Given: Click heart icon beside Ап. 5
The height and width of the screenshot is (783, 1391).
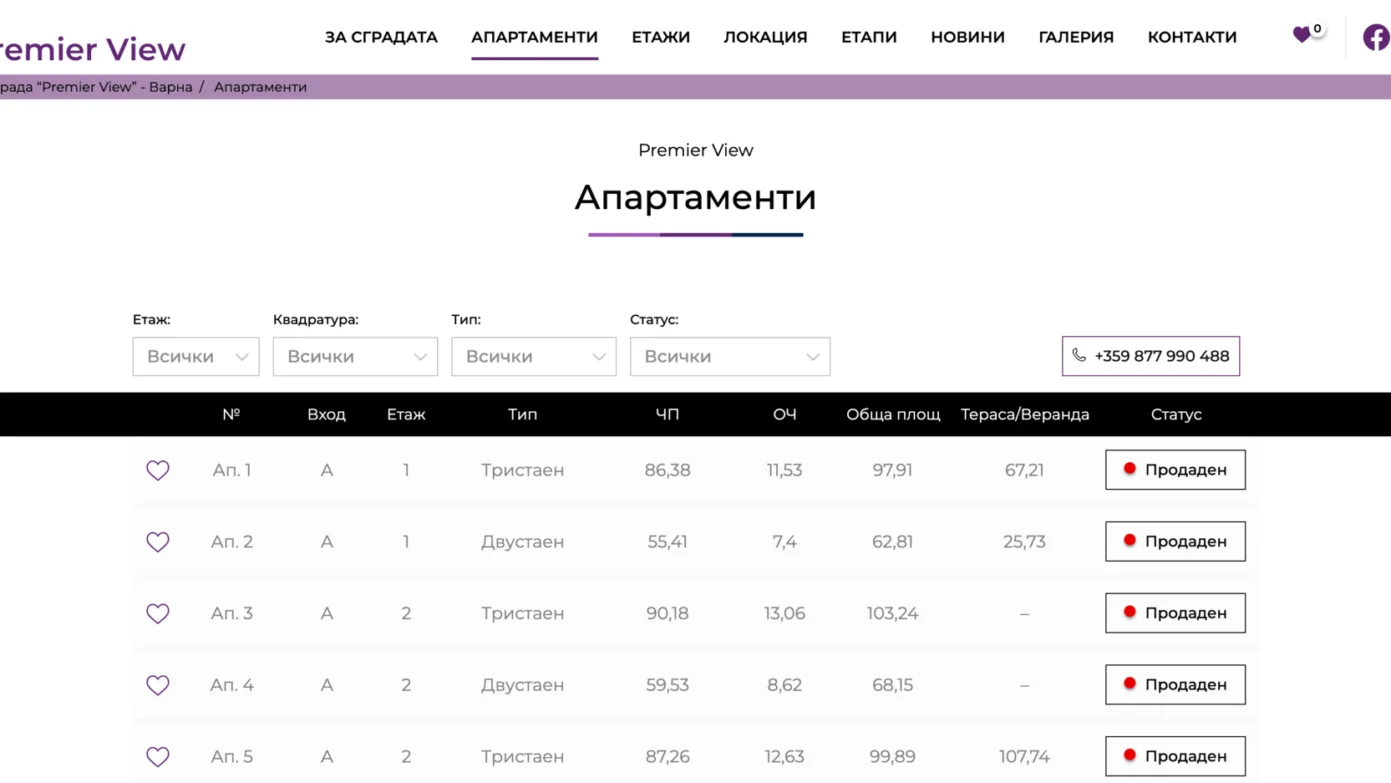Looking at the screenshot, I should pos(158,757).
